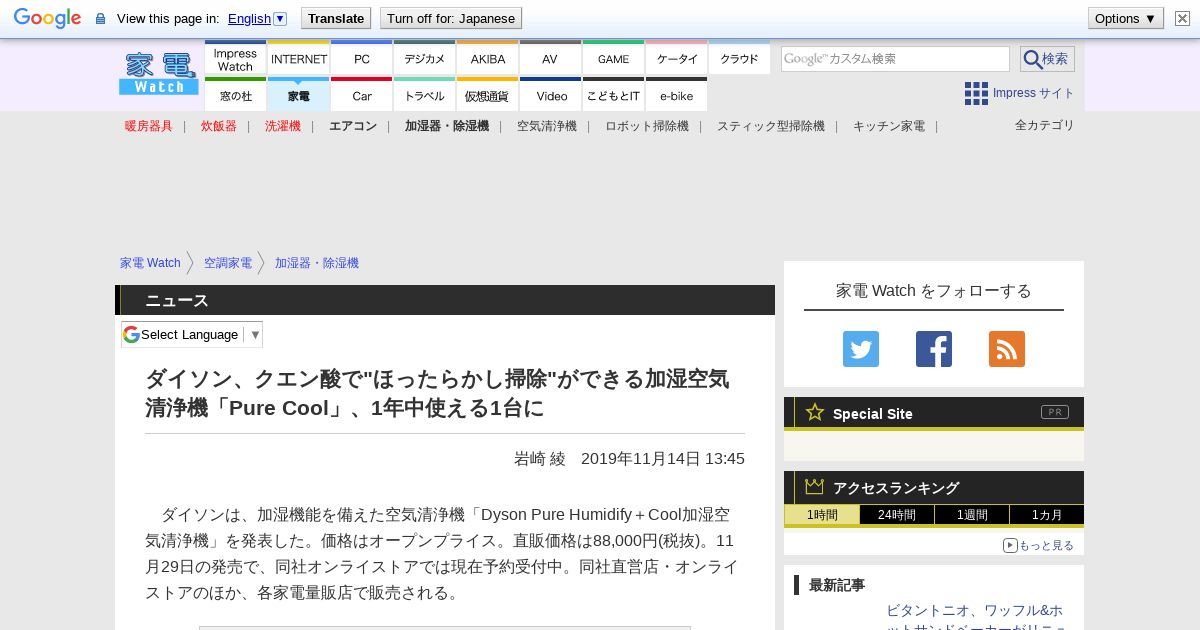
Task: Focus the Google カスタム検索 input field
Action: click(x=895, y=59)
